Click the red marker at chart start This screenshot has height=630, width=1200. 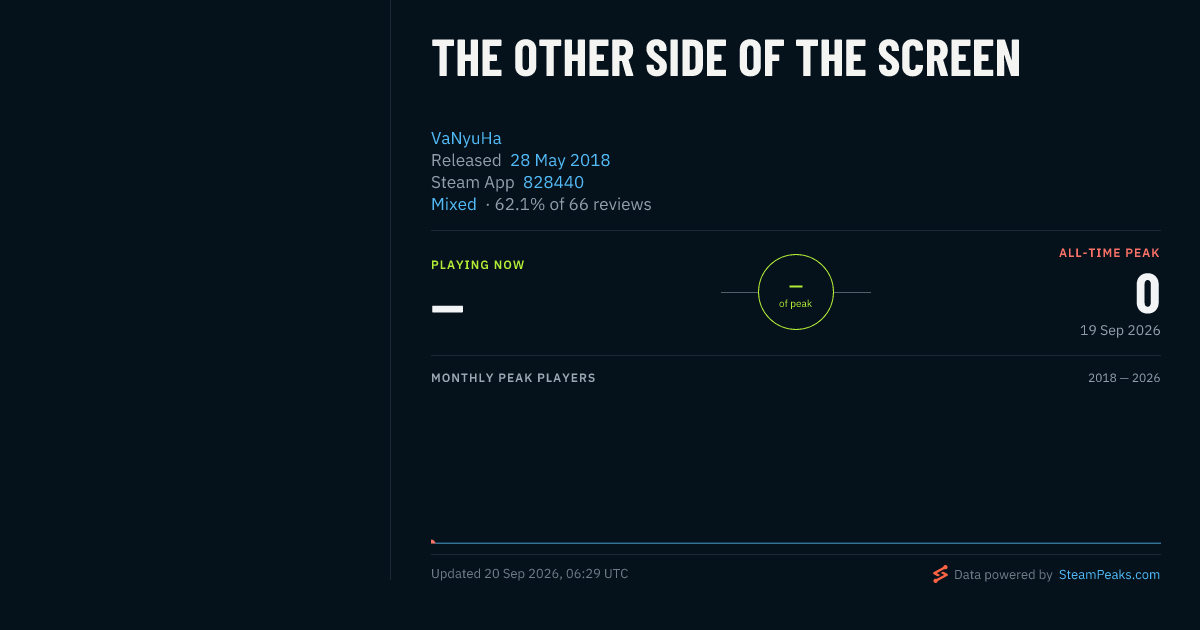433,542
